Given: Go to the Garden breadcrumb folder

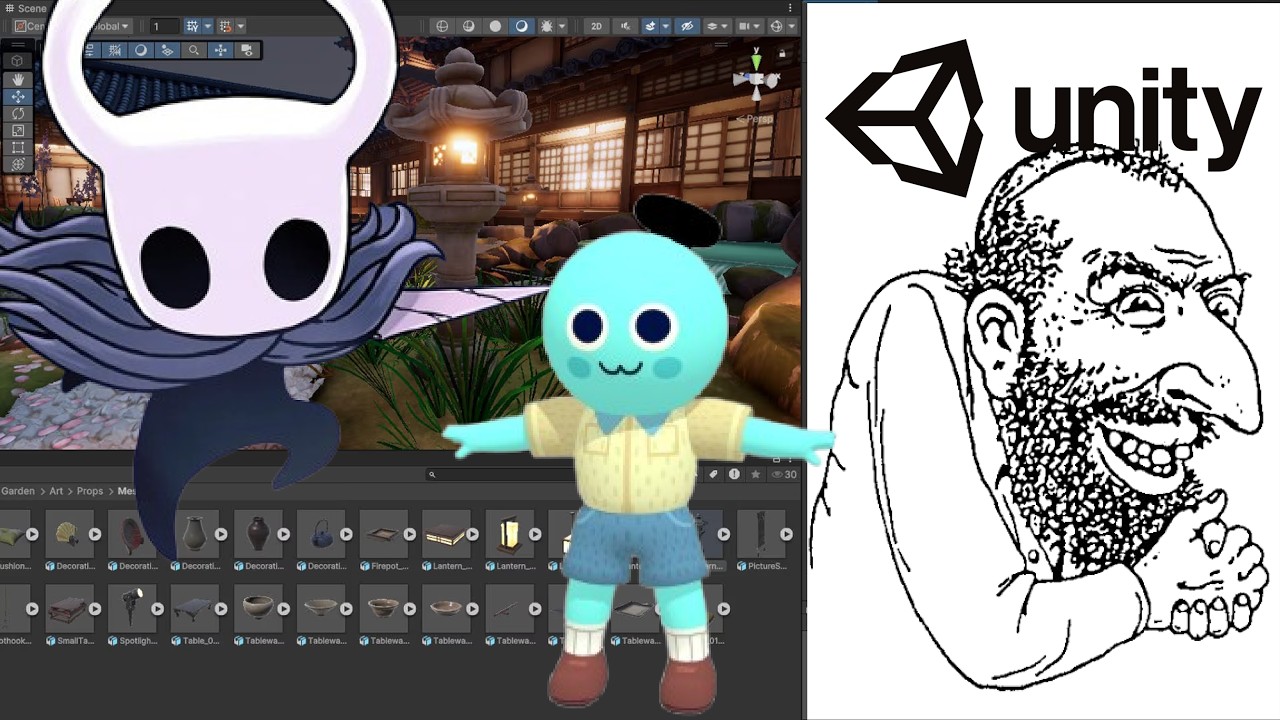Looking at the screenshot, I should point(18,491).
